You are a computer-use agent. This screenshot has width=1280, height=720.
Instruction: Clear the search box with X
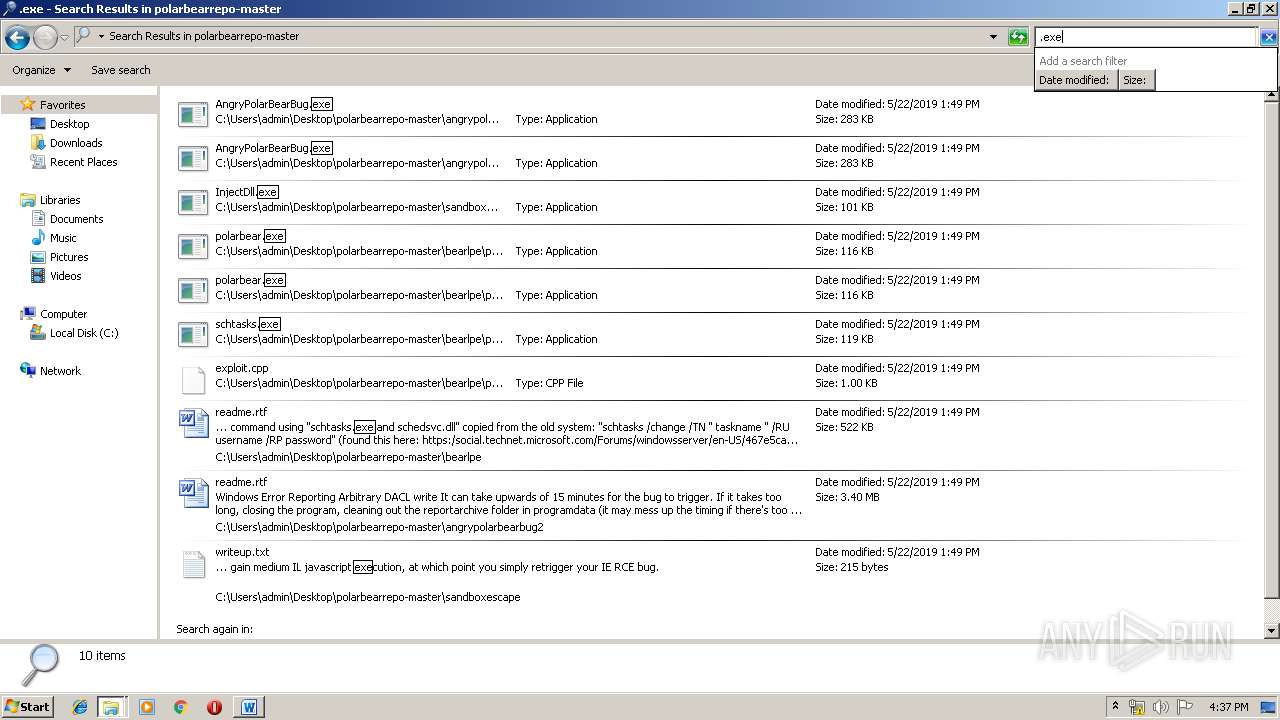[x=1268, y=37]
